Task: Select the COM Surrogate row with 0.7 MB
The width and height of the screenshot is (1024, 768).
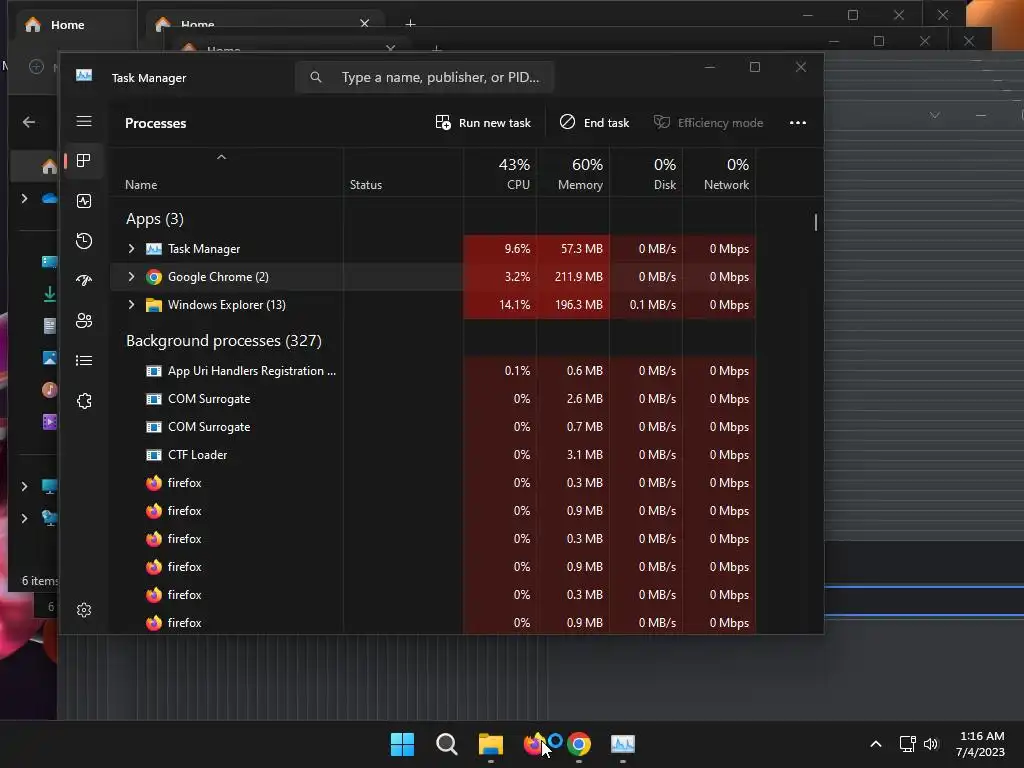Action: (433, 427)
